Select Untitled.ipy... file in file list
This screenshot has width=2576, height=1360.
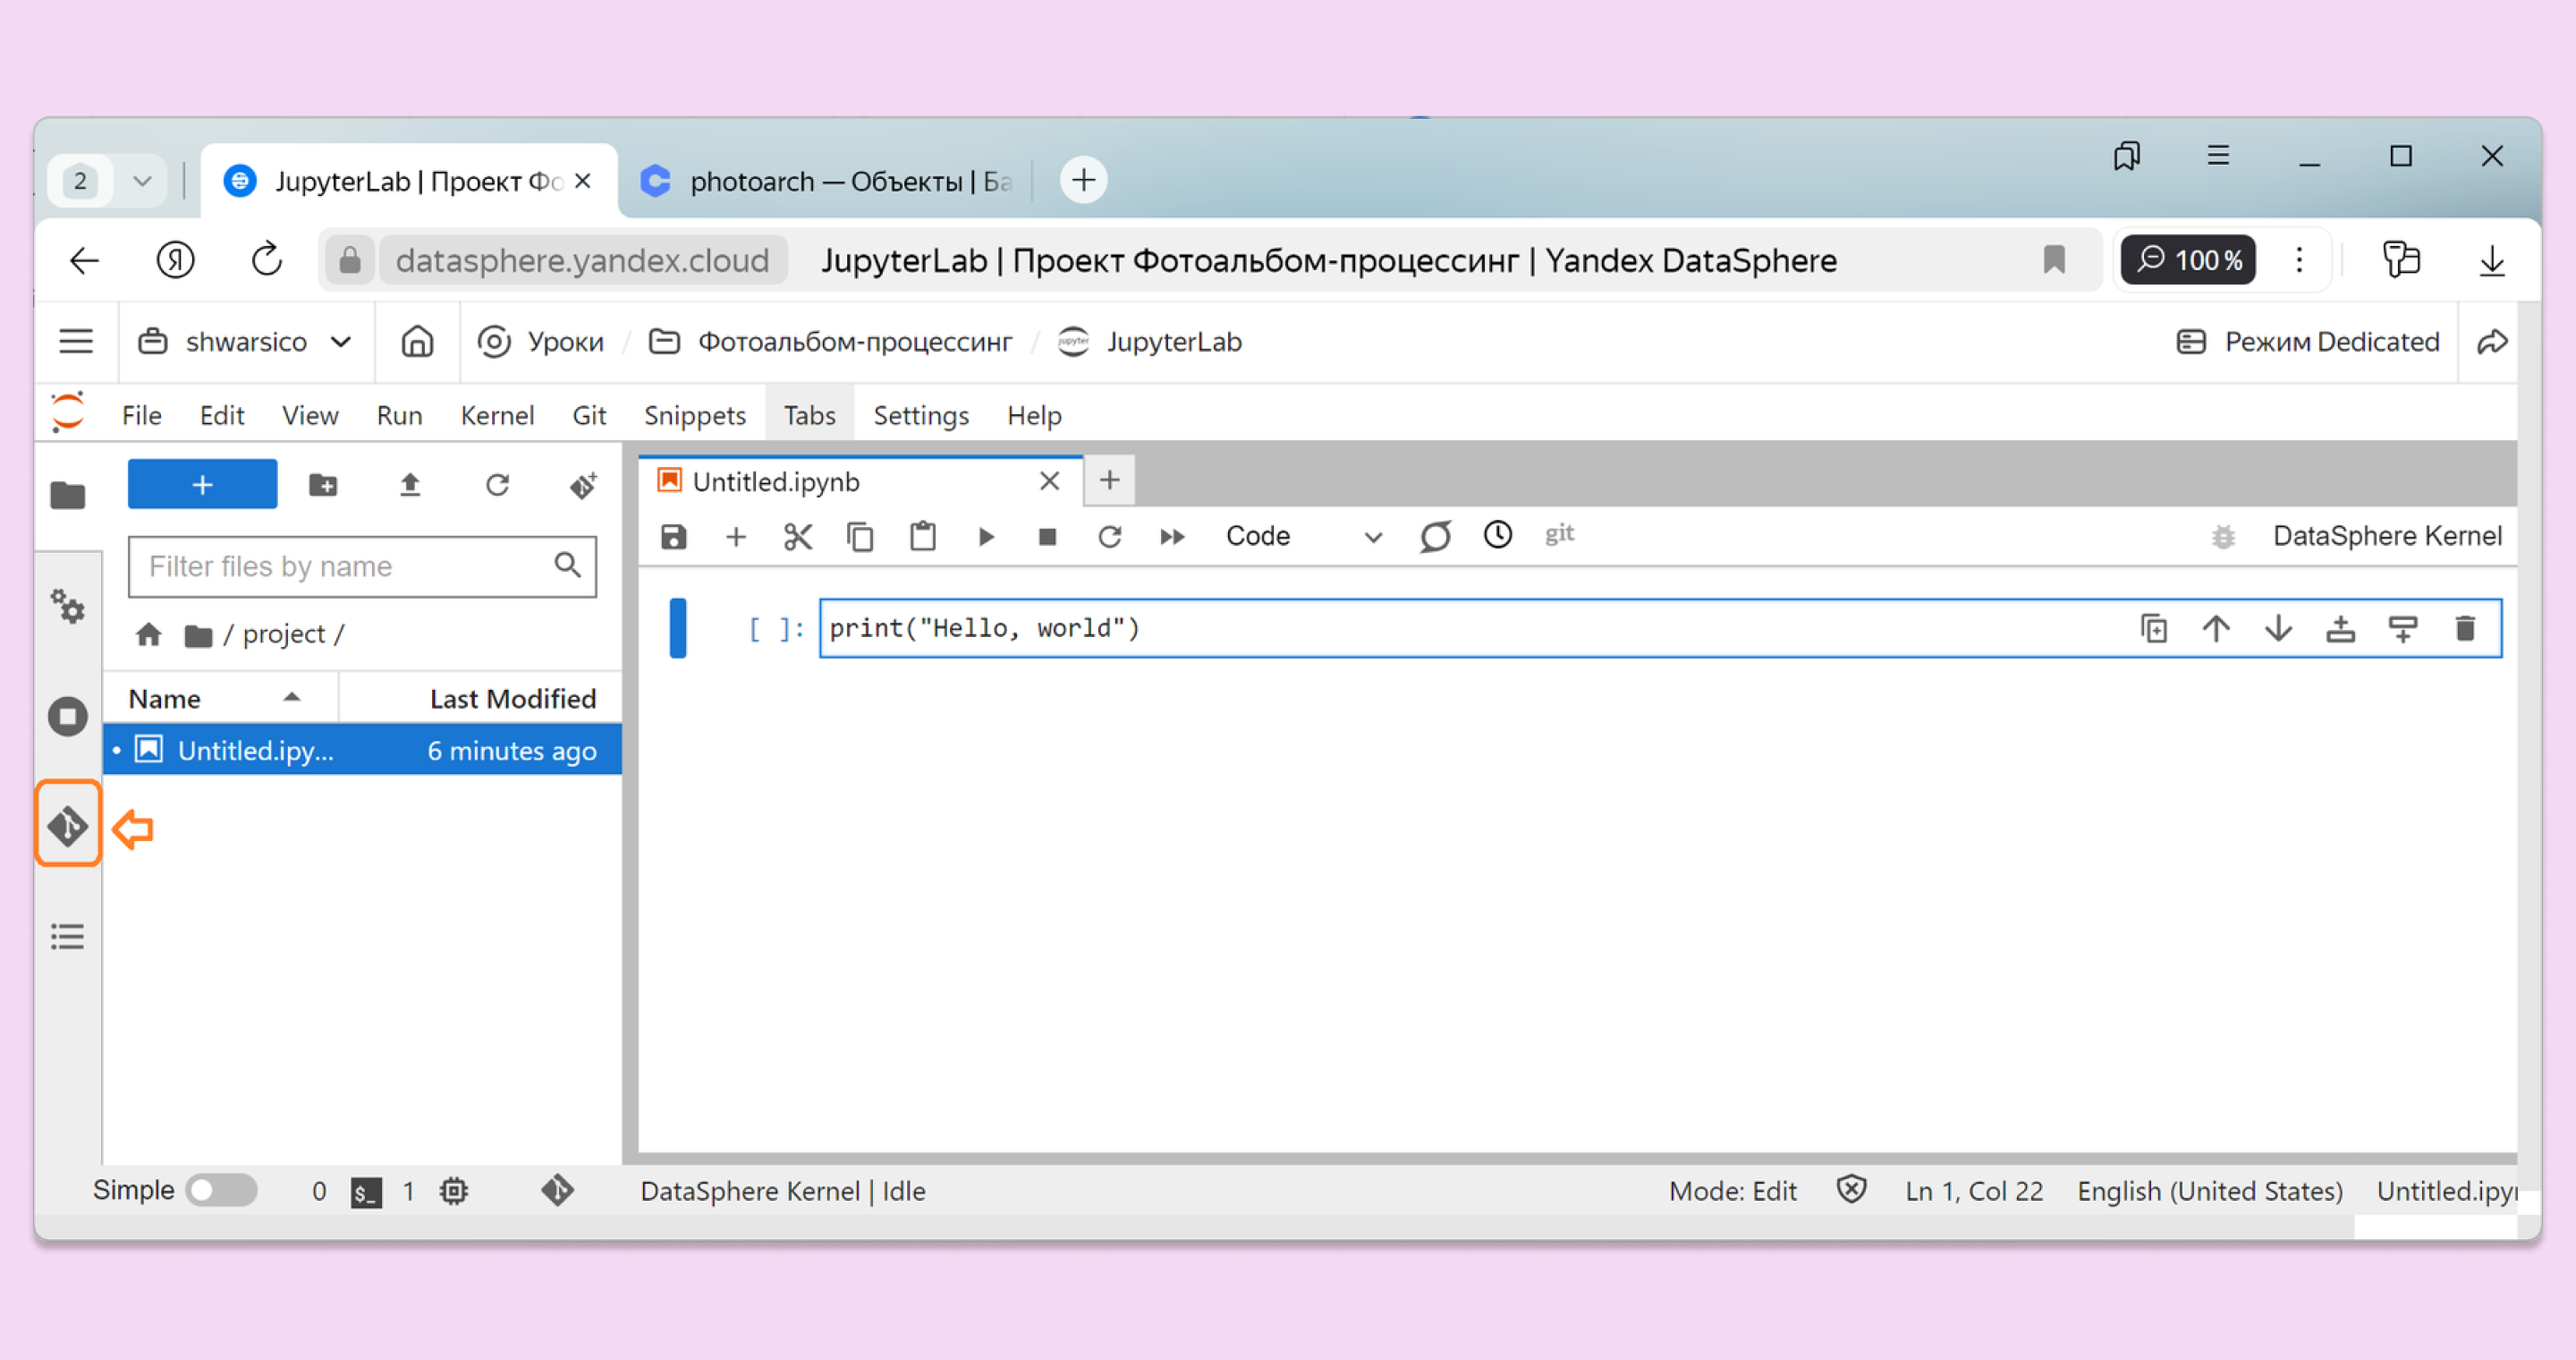click(362, 750)
